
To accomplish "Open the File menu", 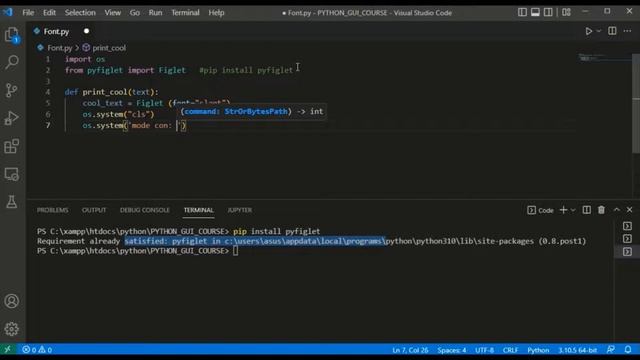I will click(28, 13).
